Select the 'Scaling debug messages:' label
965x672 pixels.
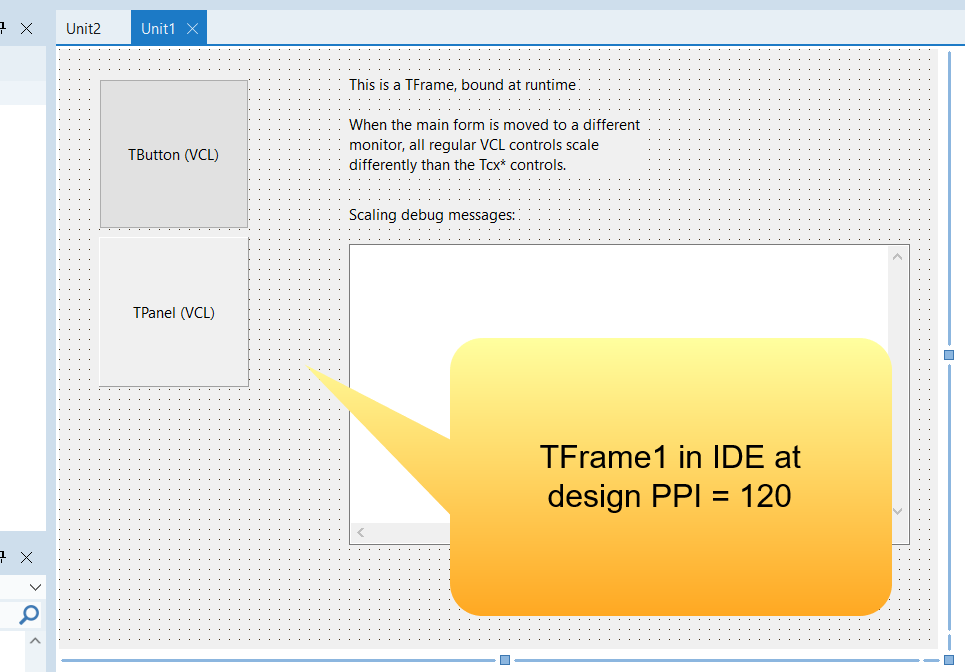[x=432, y=215]
